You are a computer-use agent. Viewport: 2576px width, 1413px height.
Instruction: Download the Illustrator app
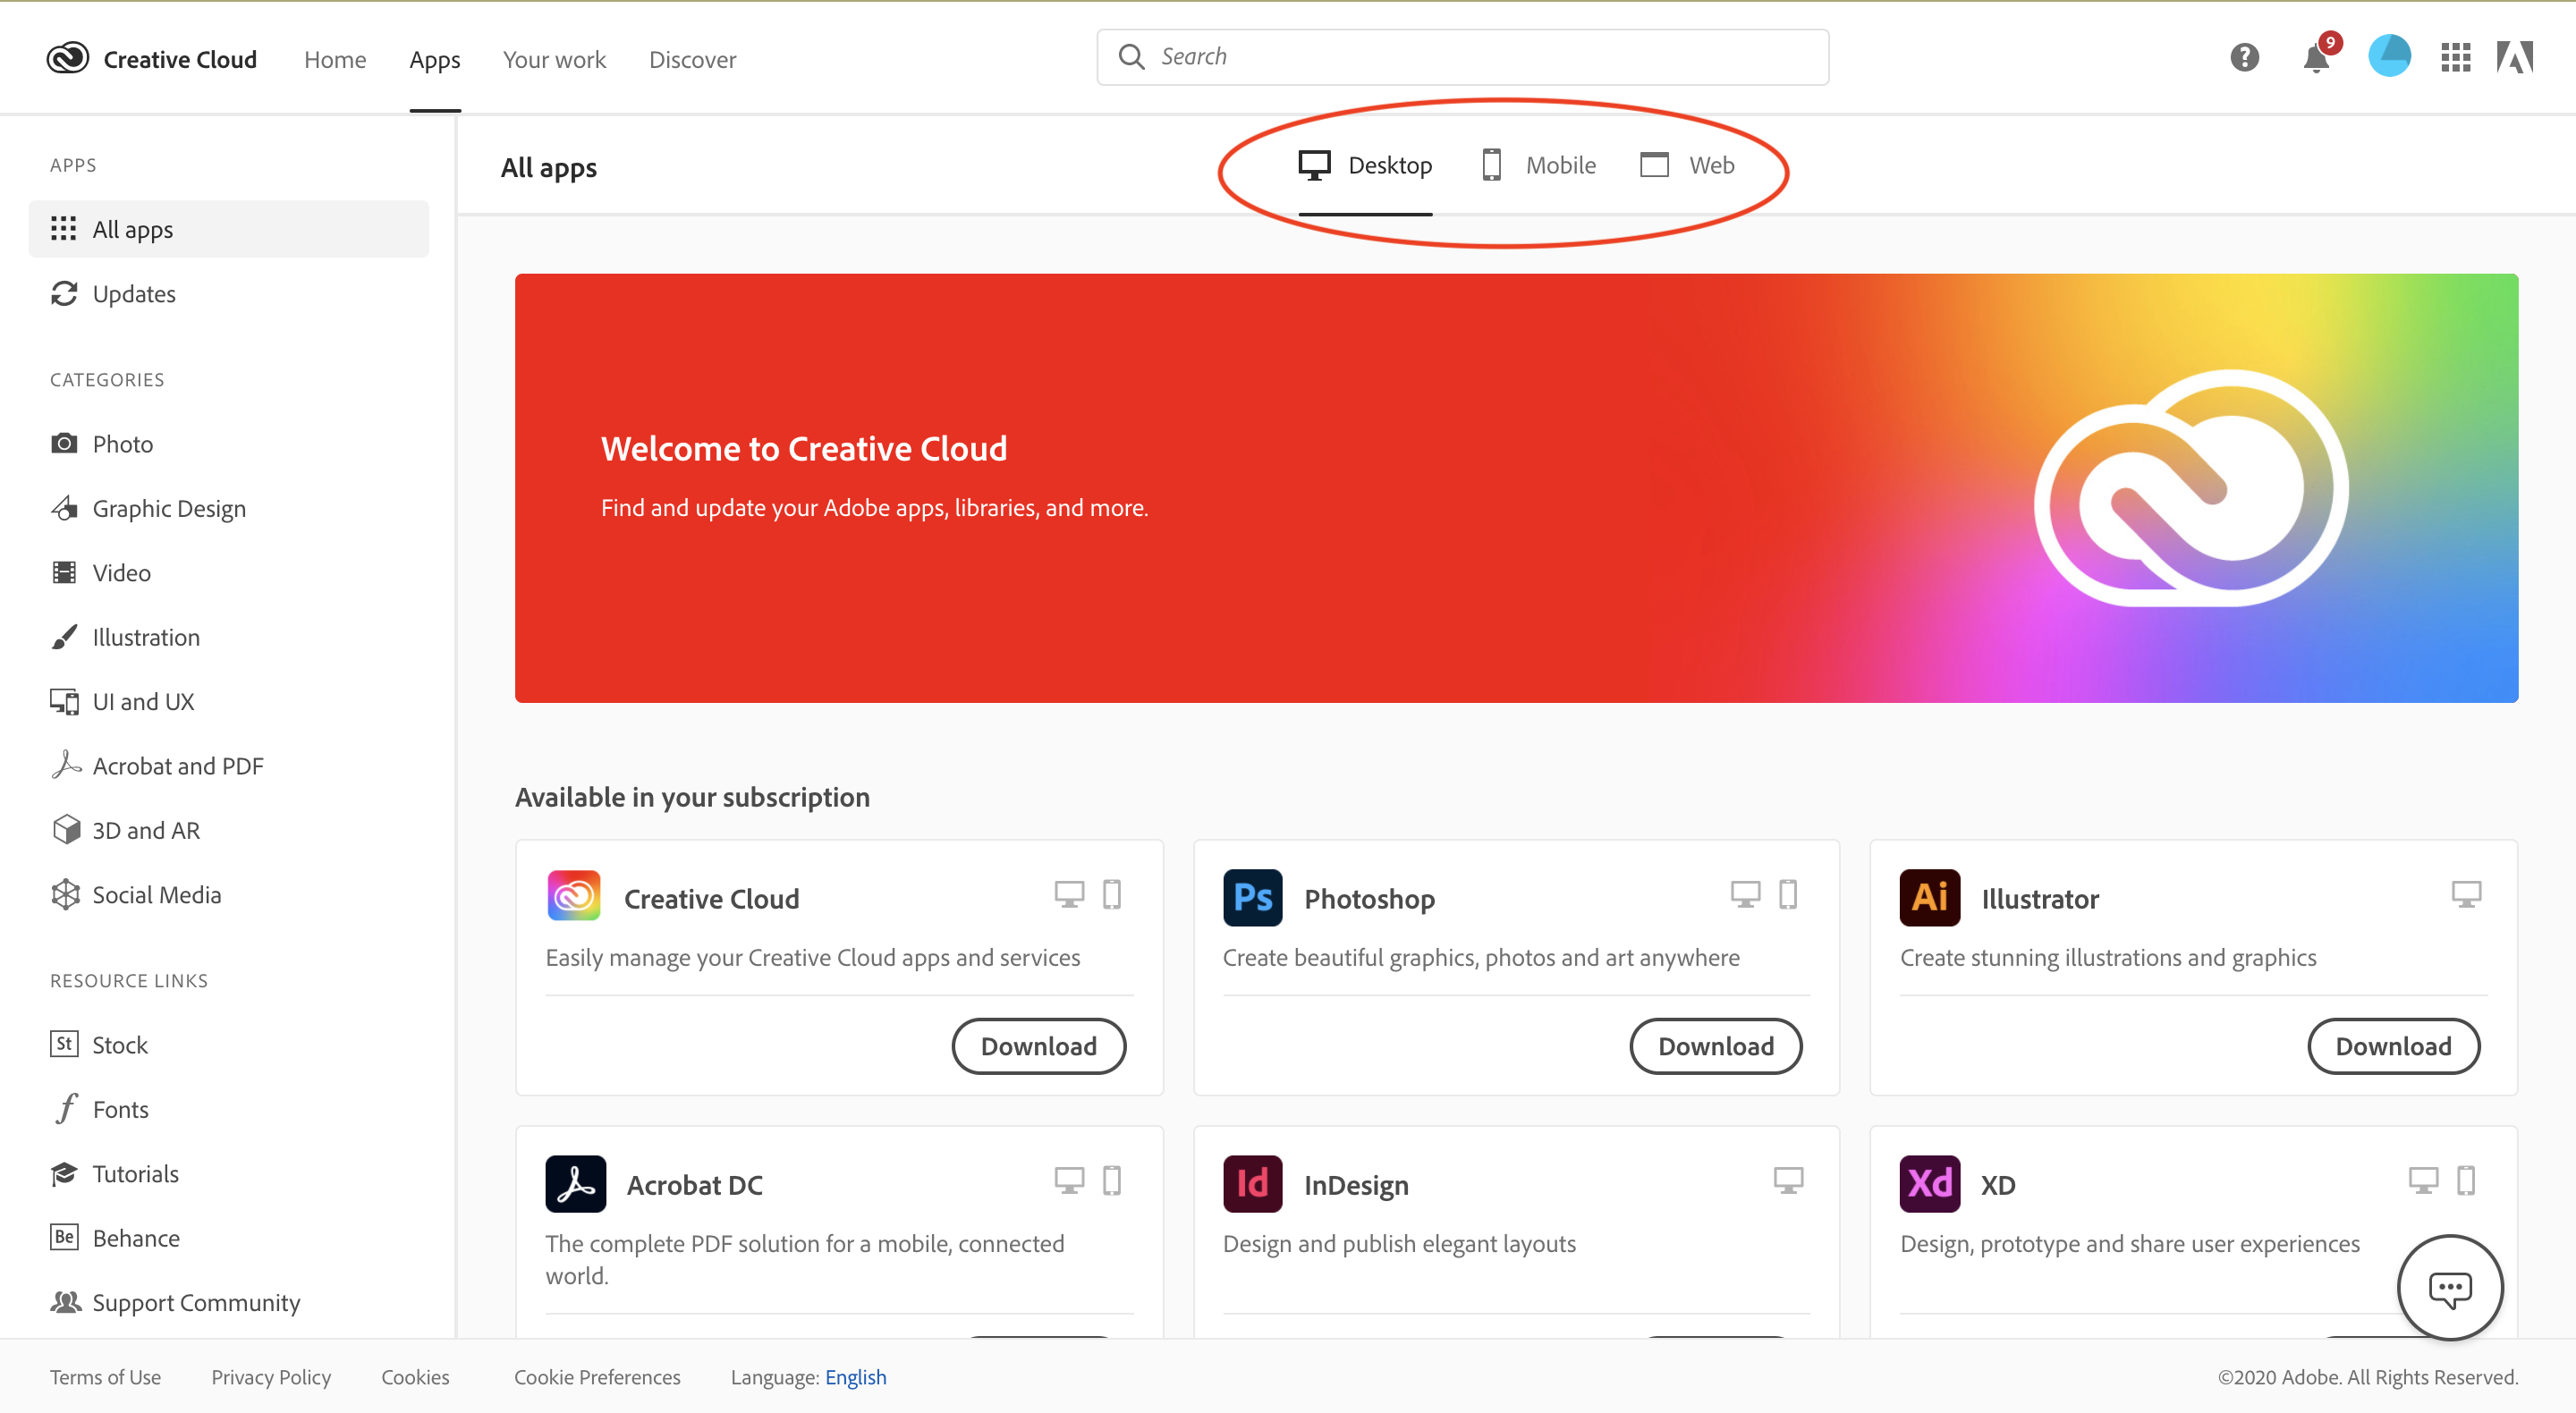click(2392, 1046)
